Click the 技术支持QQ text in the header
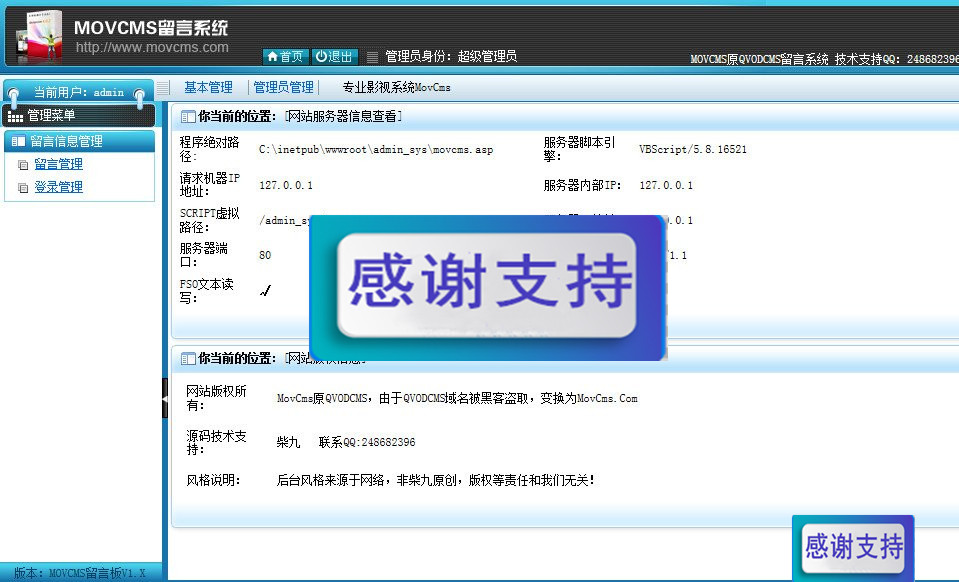This screenshot has height=582, width=959. [897, 59]
